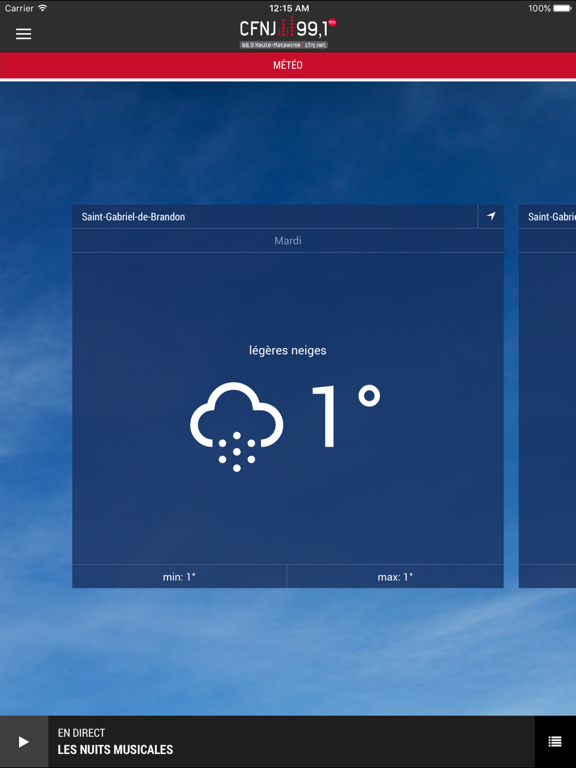Select the MÉTÉO tab header
This screenshot has height=768, width=576.
pyautogui.click(x=288, y=65)
